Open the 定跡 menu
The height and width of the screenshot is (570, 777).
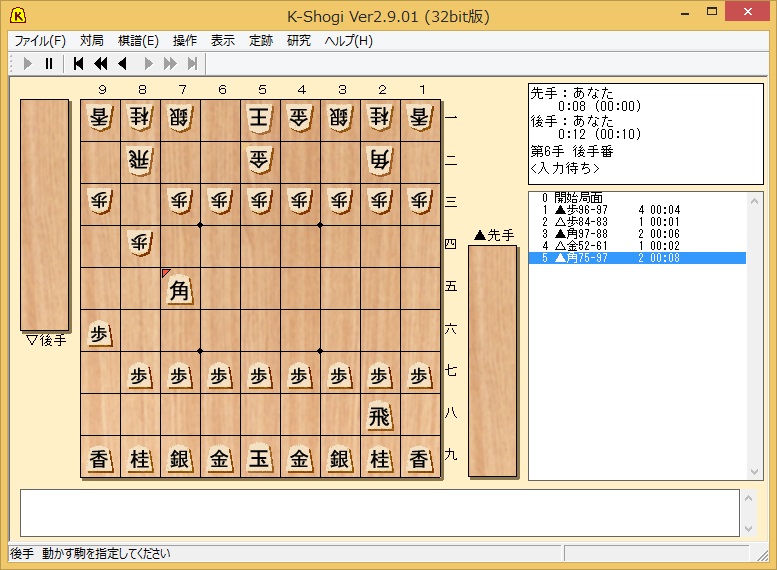tap(261, 41)
